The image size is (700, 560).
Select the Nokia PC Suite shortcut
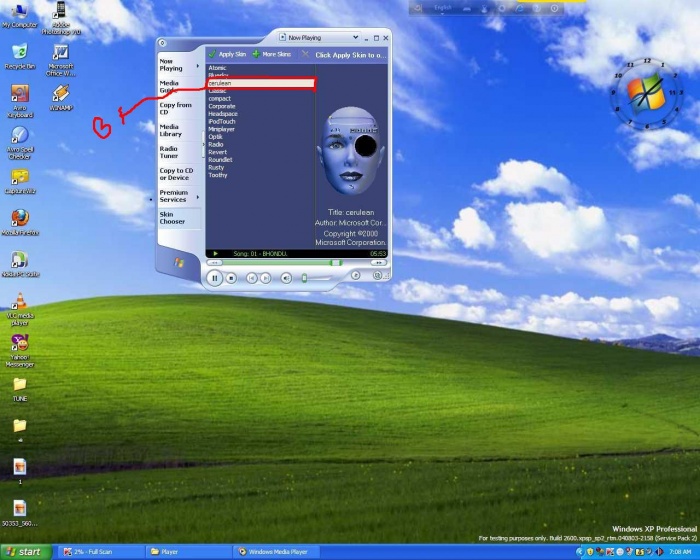(20, 264)
